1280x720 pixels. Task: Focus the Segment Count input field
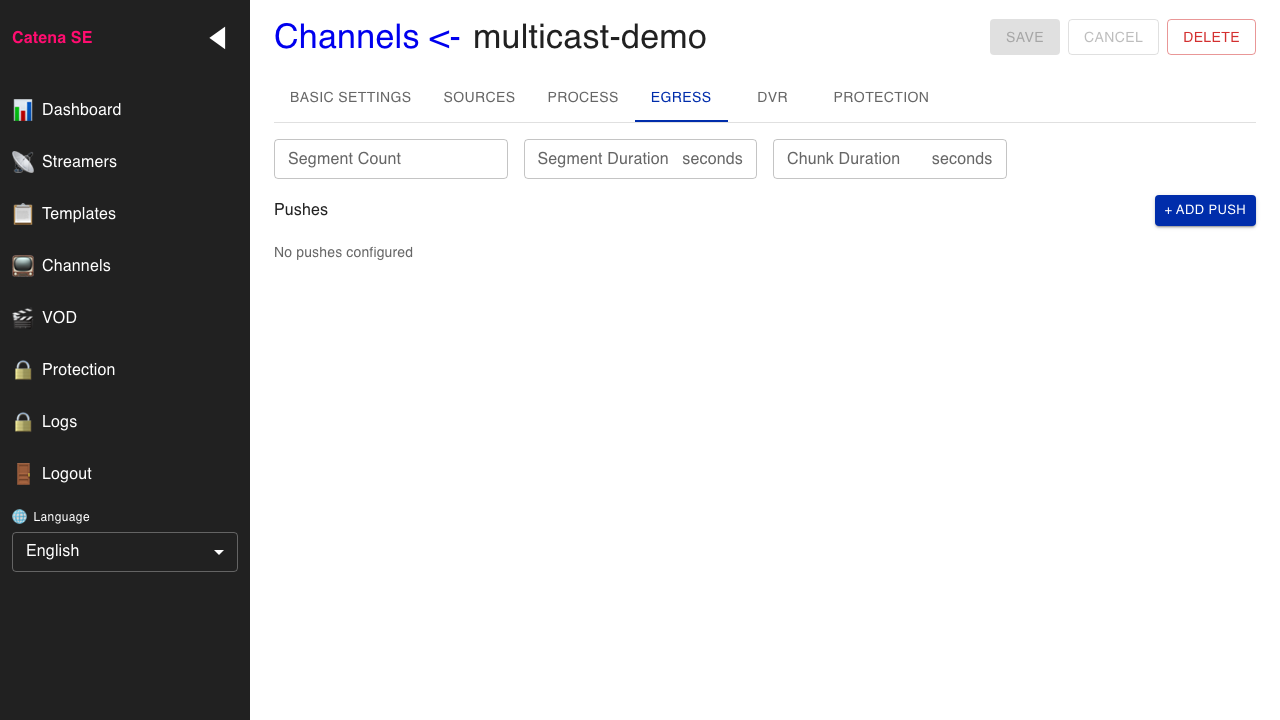point(390,159)
